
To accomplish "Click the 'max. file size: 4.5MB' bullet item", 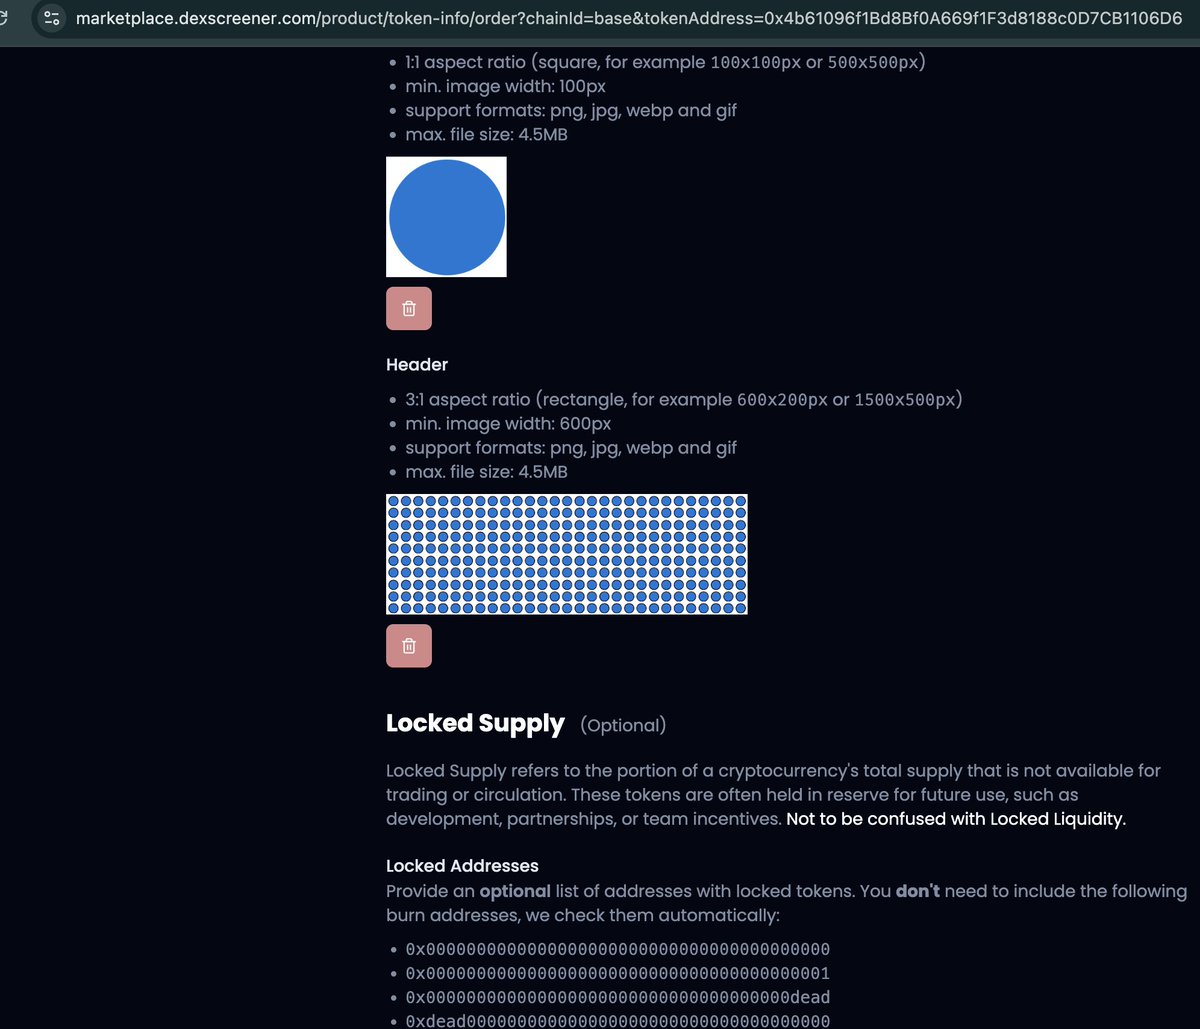I will pyautogui.click(x=486, y=134).
